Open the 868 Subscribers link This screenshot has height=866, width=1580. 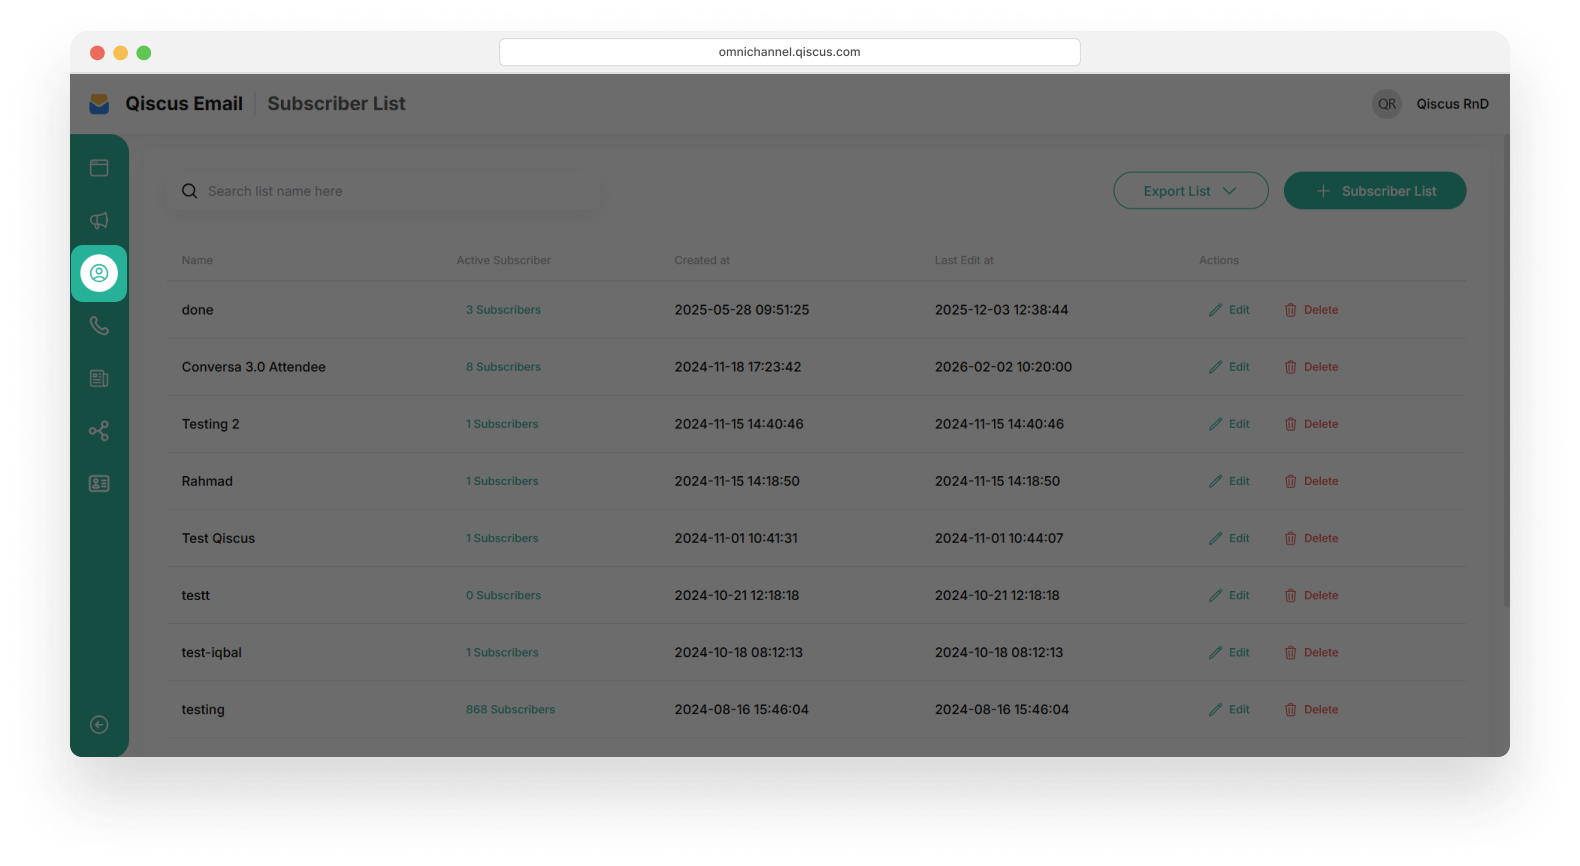coord(510,710)
